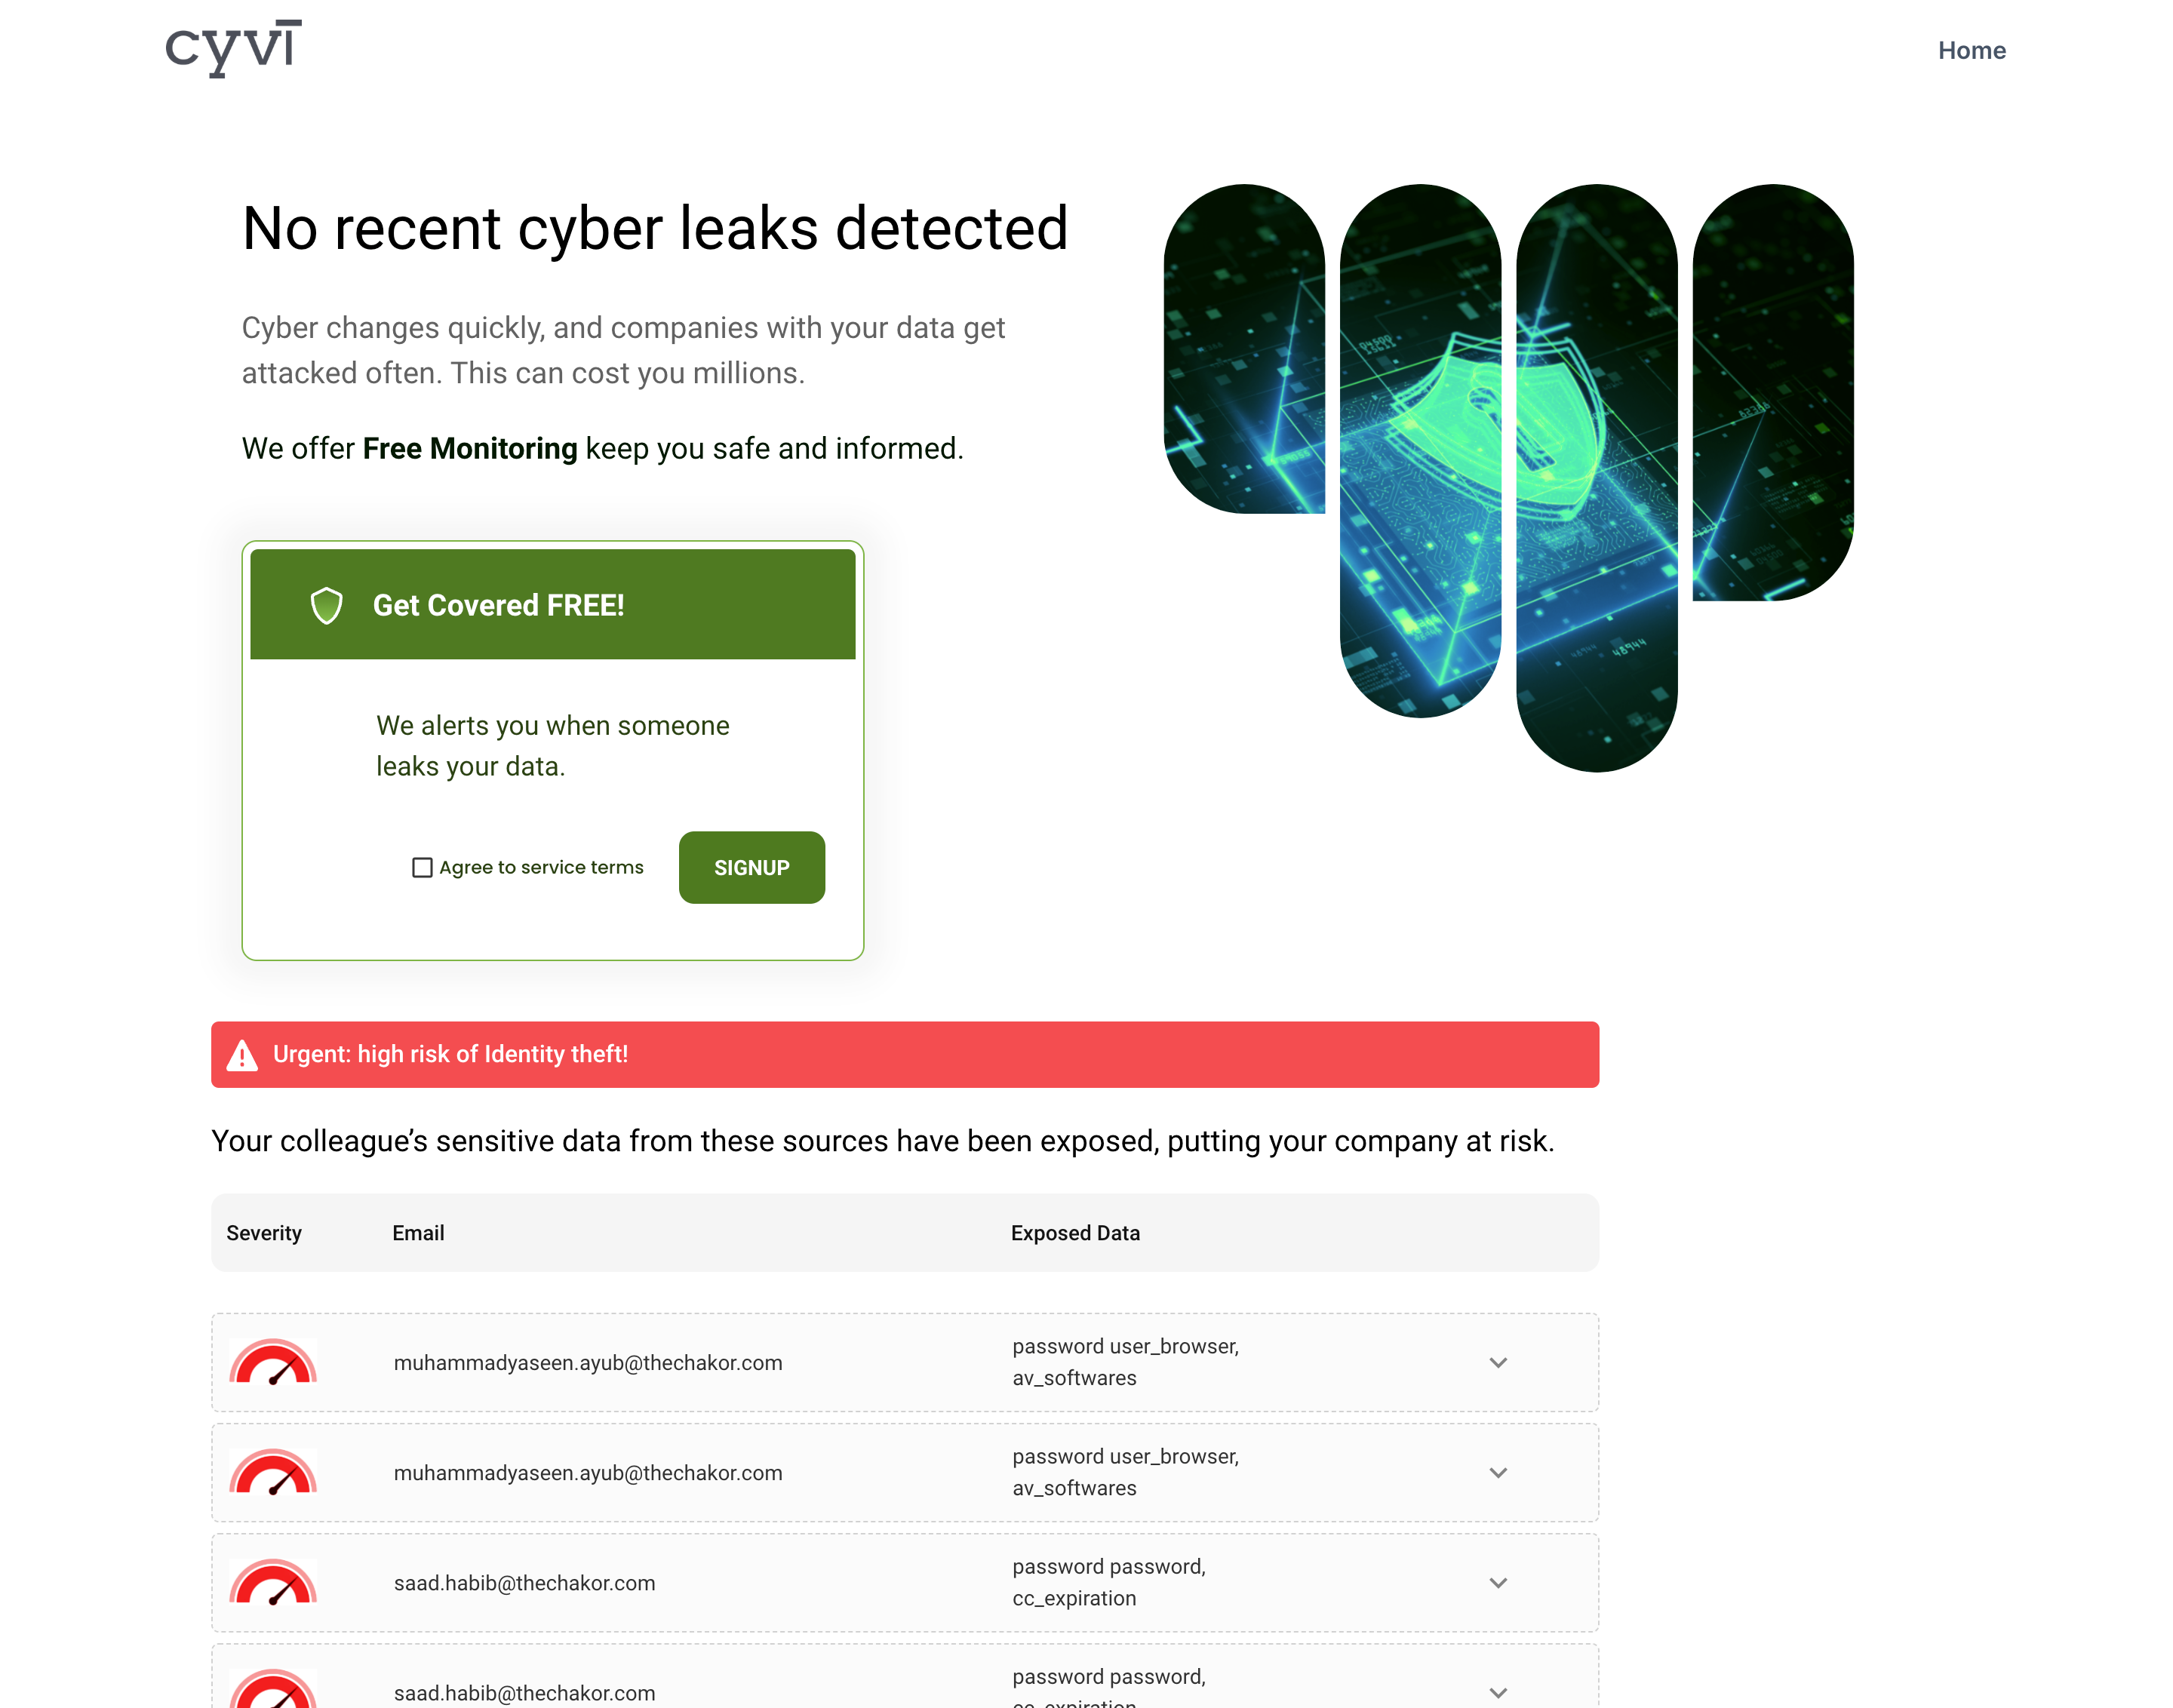Viewport: 2173px width, 1708px height.
Task: Click severity gauge icon in second muhammadyaseen row
Action: [x=273, y=1472]
